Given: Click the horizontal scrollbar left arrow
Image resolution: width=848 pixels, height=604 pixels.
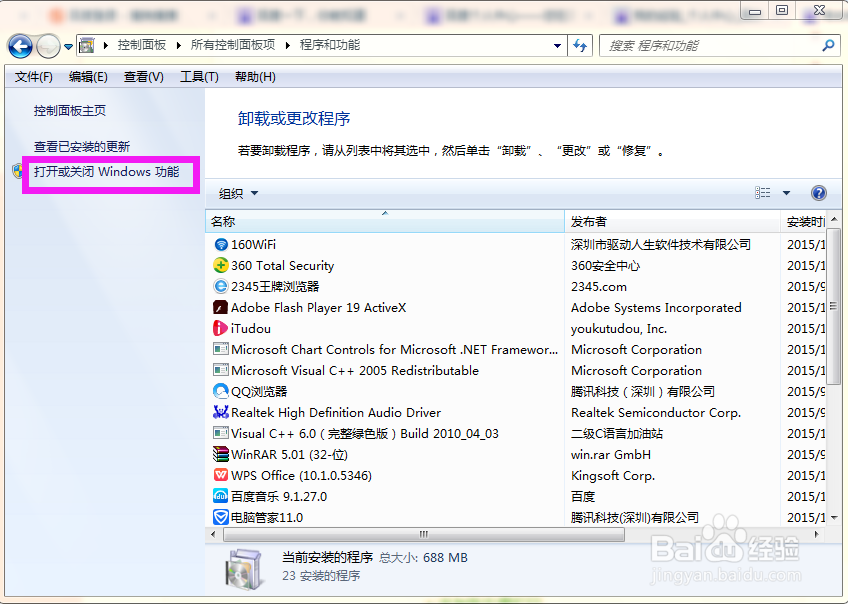Looking at the screenshot, I should (213, 534).
